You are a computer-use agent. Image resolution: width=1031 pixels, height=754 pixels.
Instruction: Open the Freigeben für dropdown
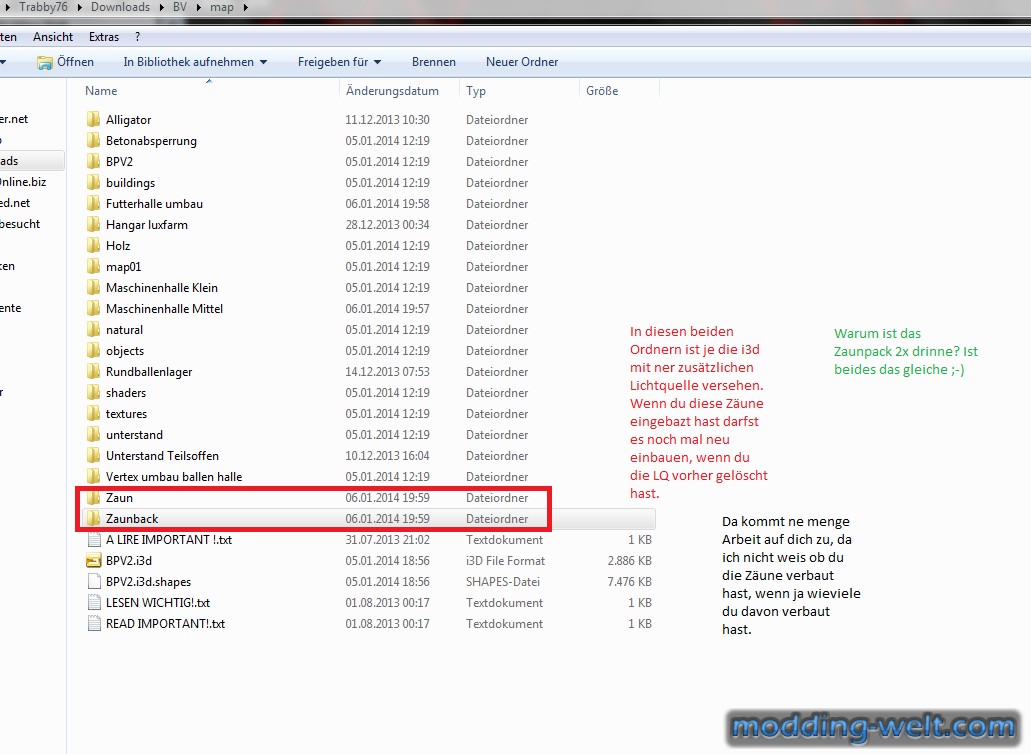[339, 62]
